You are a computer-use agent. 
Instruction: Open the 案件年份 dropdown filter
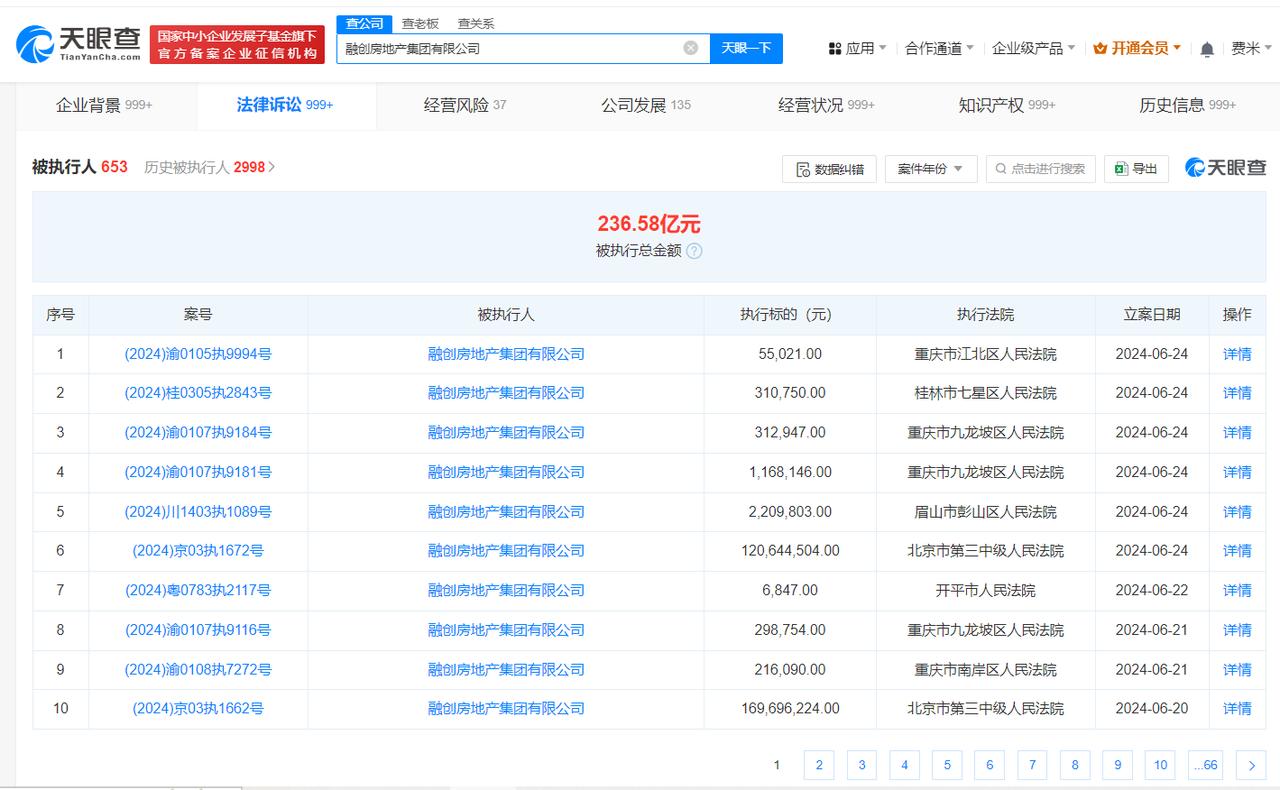[x=930, y=169]
